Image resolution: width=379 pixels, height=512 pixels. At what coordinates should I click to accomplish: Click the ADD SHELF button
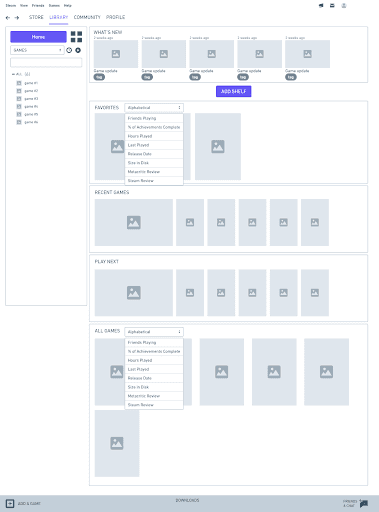(x=234, y=91)
